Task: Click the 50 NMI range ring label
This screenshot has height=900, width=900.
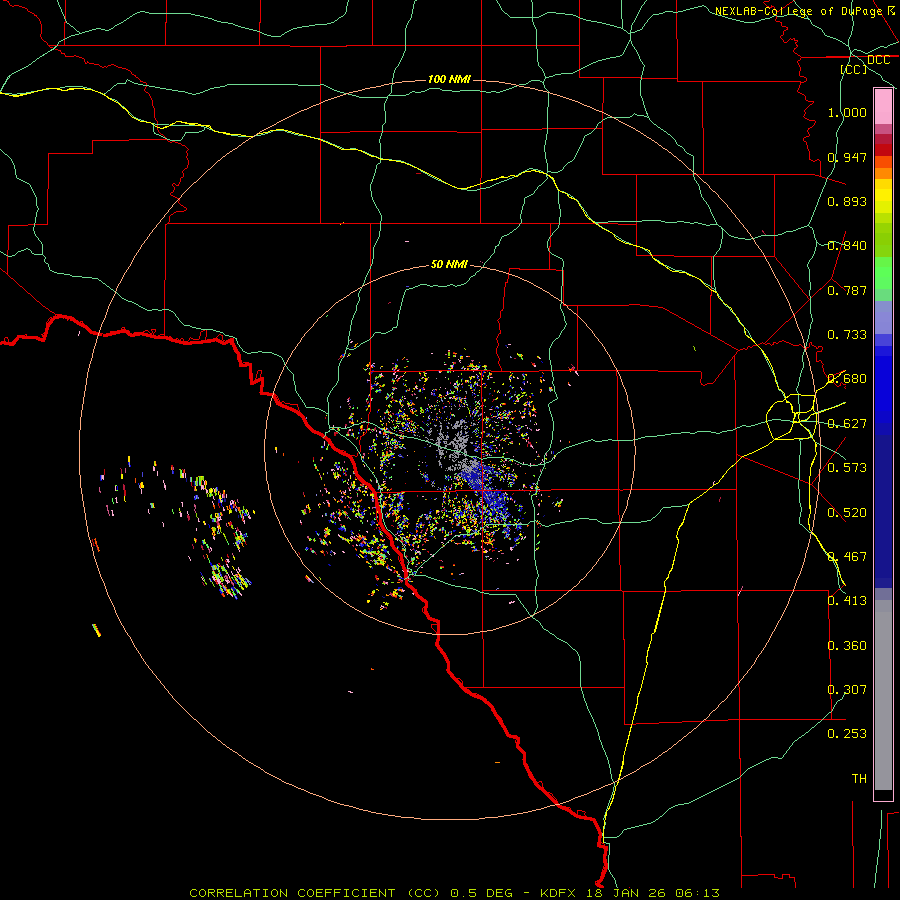Action: tap(449, 264)
